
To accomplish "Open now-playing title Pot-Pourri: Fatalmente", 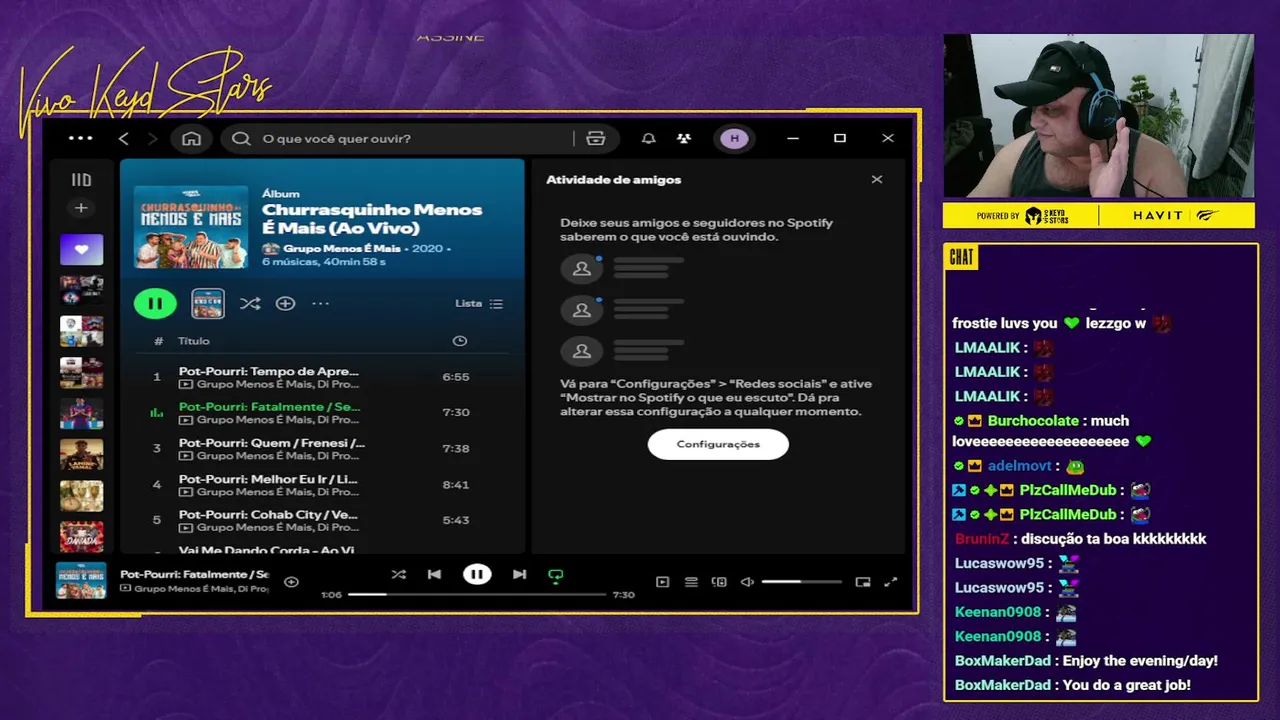I will tap(194, 574).
